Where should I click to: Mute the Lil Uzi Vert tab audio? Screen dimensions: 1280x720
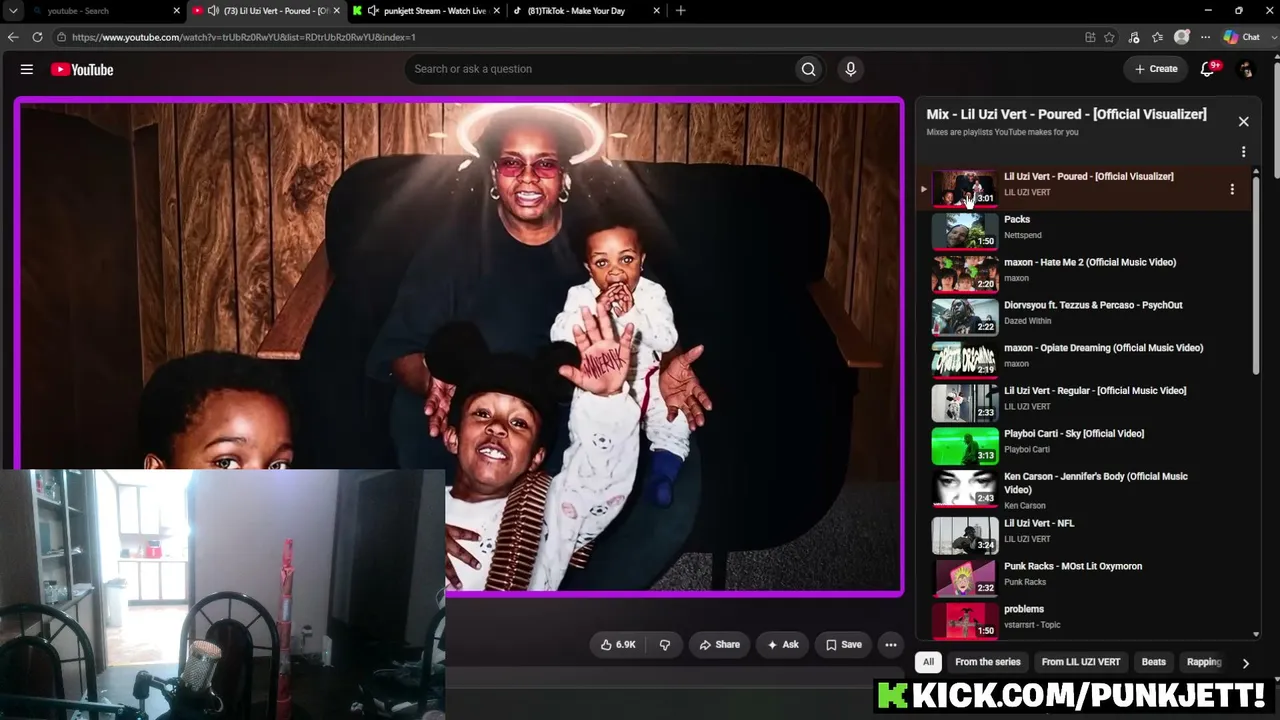[213, 11]
